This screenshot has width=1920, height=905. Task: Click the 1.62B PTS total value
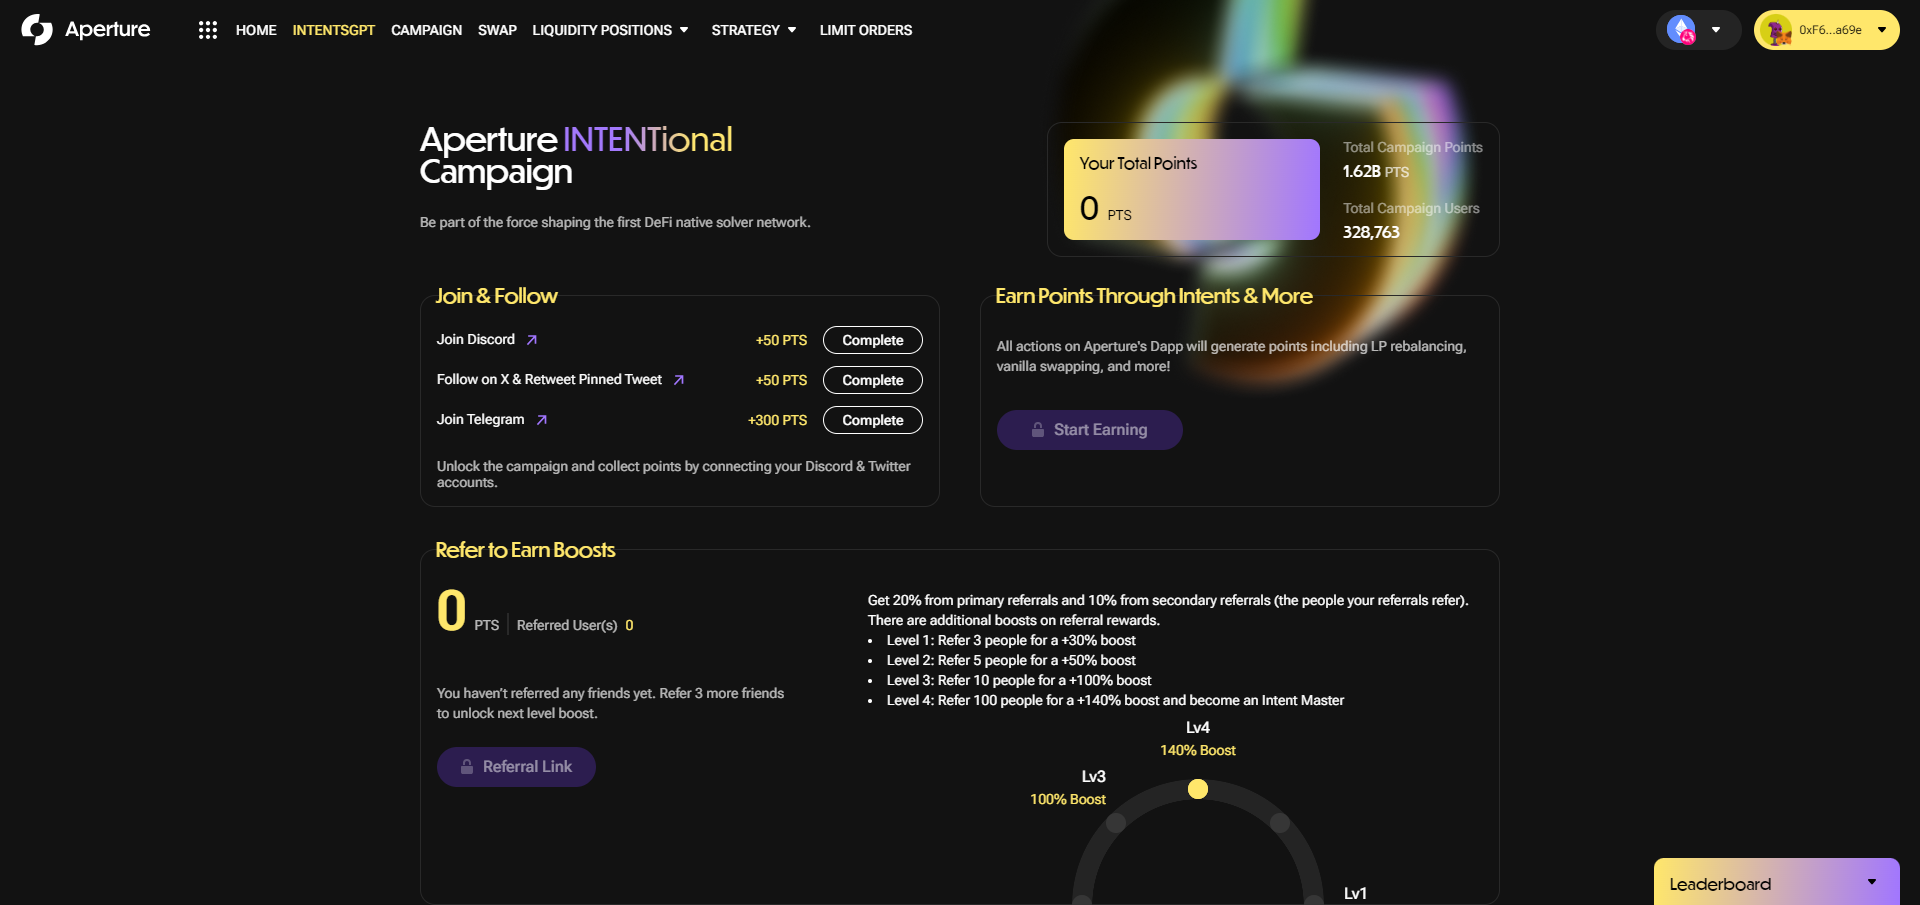pos(1376,172)
